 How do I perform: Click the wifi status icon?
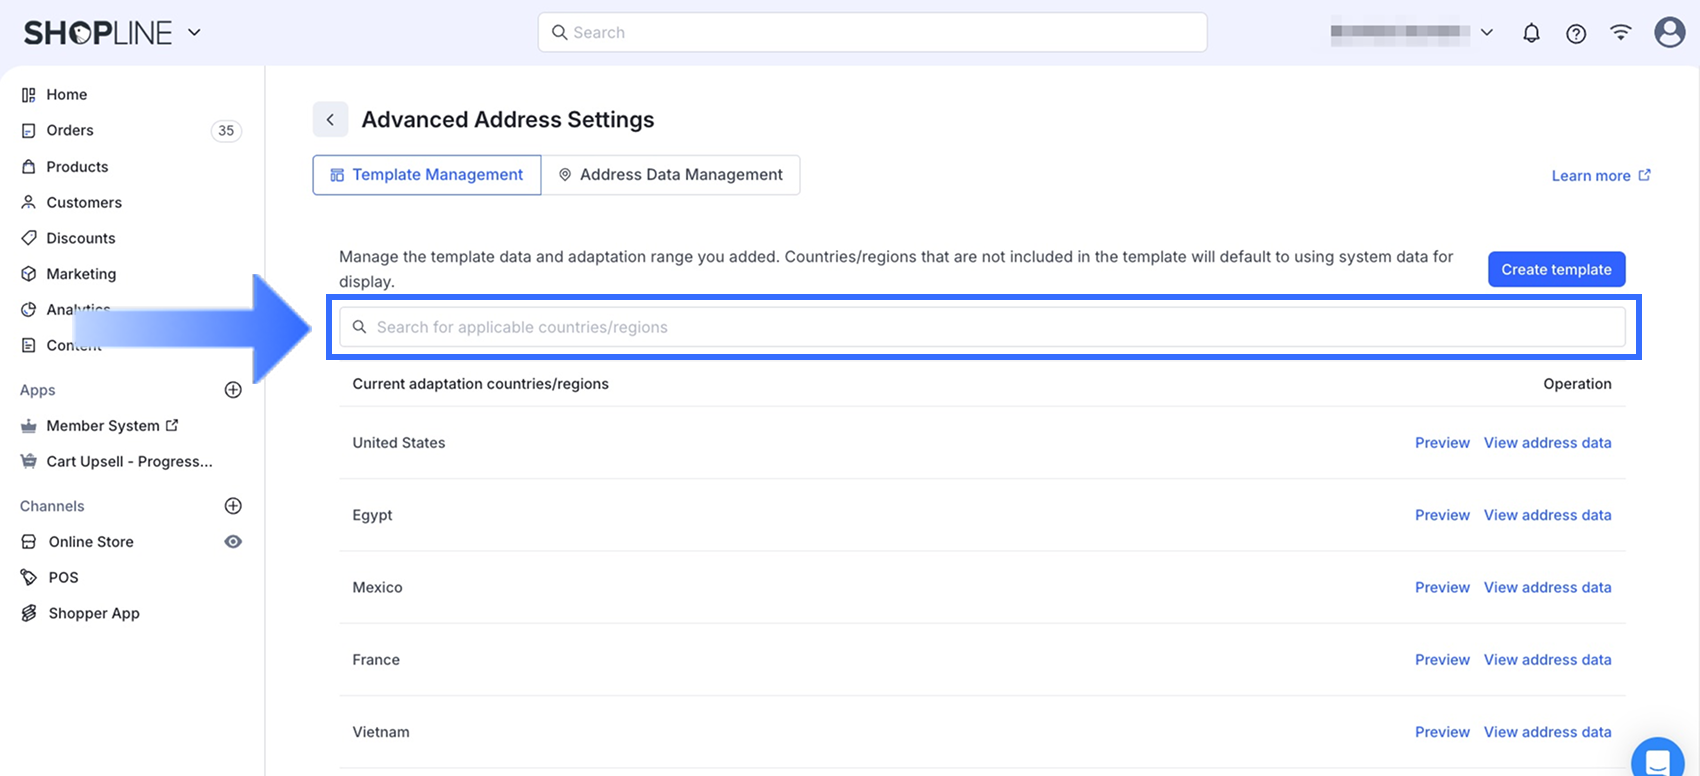coord(1620,33)
